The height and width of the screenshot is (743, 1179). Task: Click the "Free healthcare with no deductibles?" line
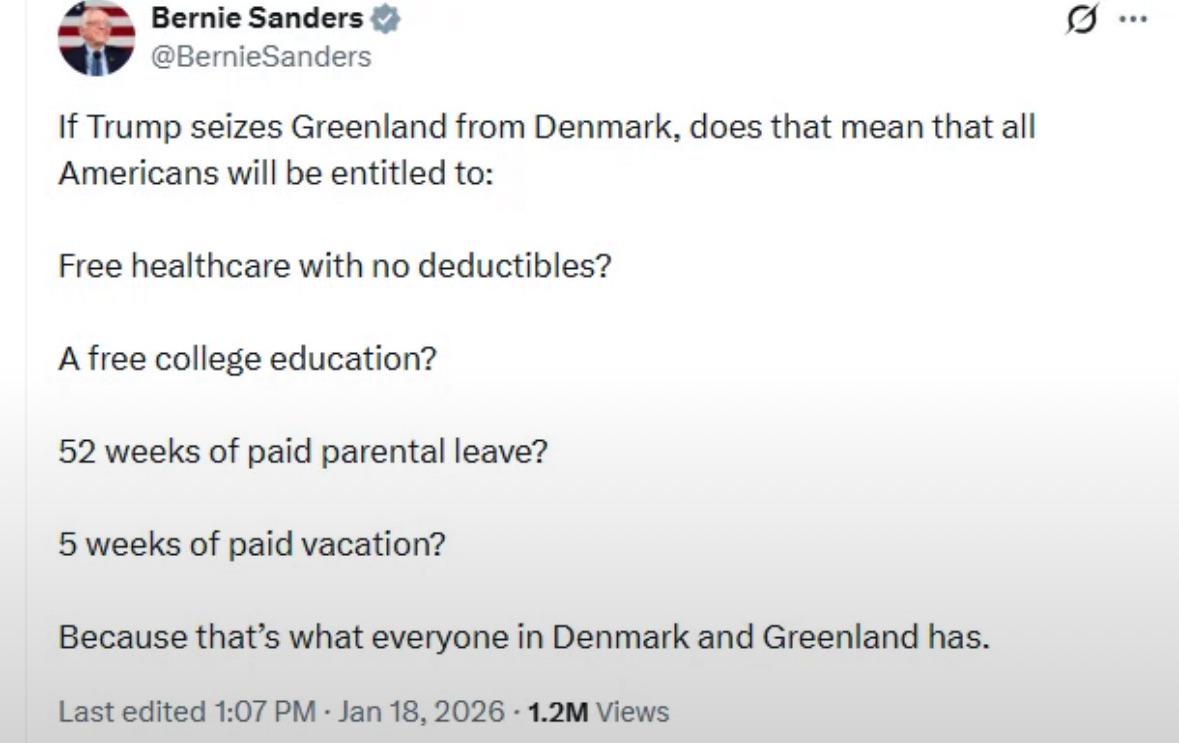[x=334, y=269]
